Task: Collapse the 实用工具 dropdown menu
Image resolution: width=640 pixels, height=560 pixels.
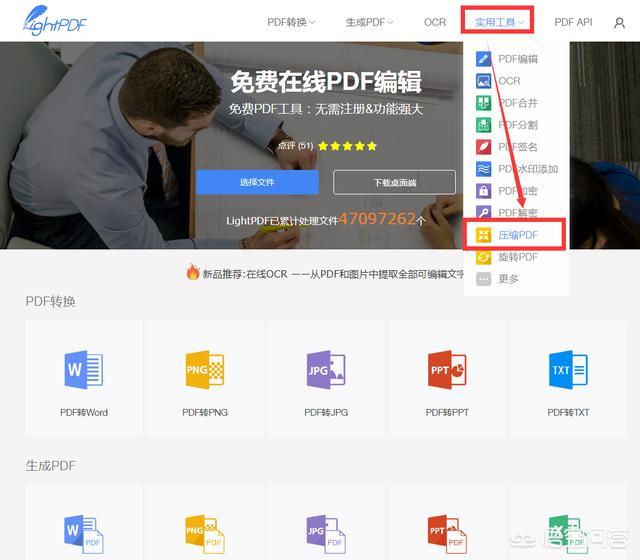Action: 499,22
